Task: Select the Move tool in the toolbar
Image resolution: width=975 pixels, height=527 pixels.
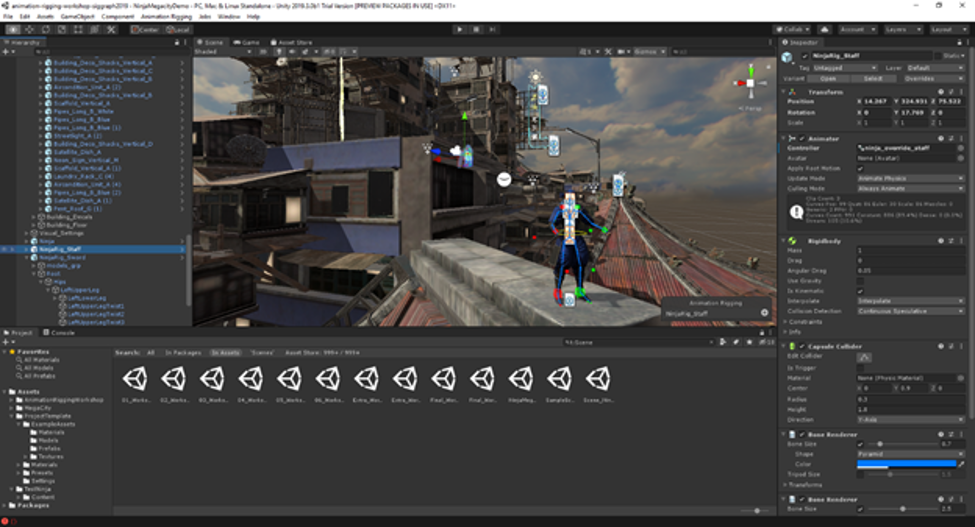Action: (27, 30)
